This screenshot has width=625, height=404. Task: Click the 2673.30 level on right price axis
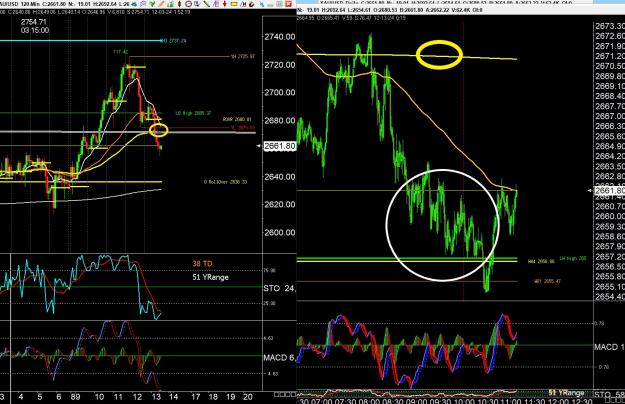[610, 26]
